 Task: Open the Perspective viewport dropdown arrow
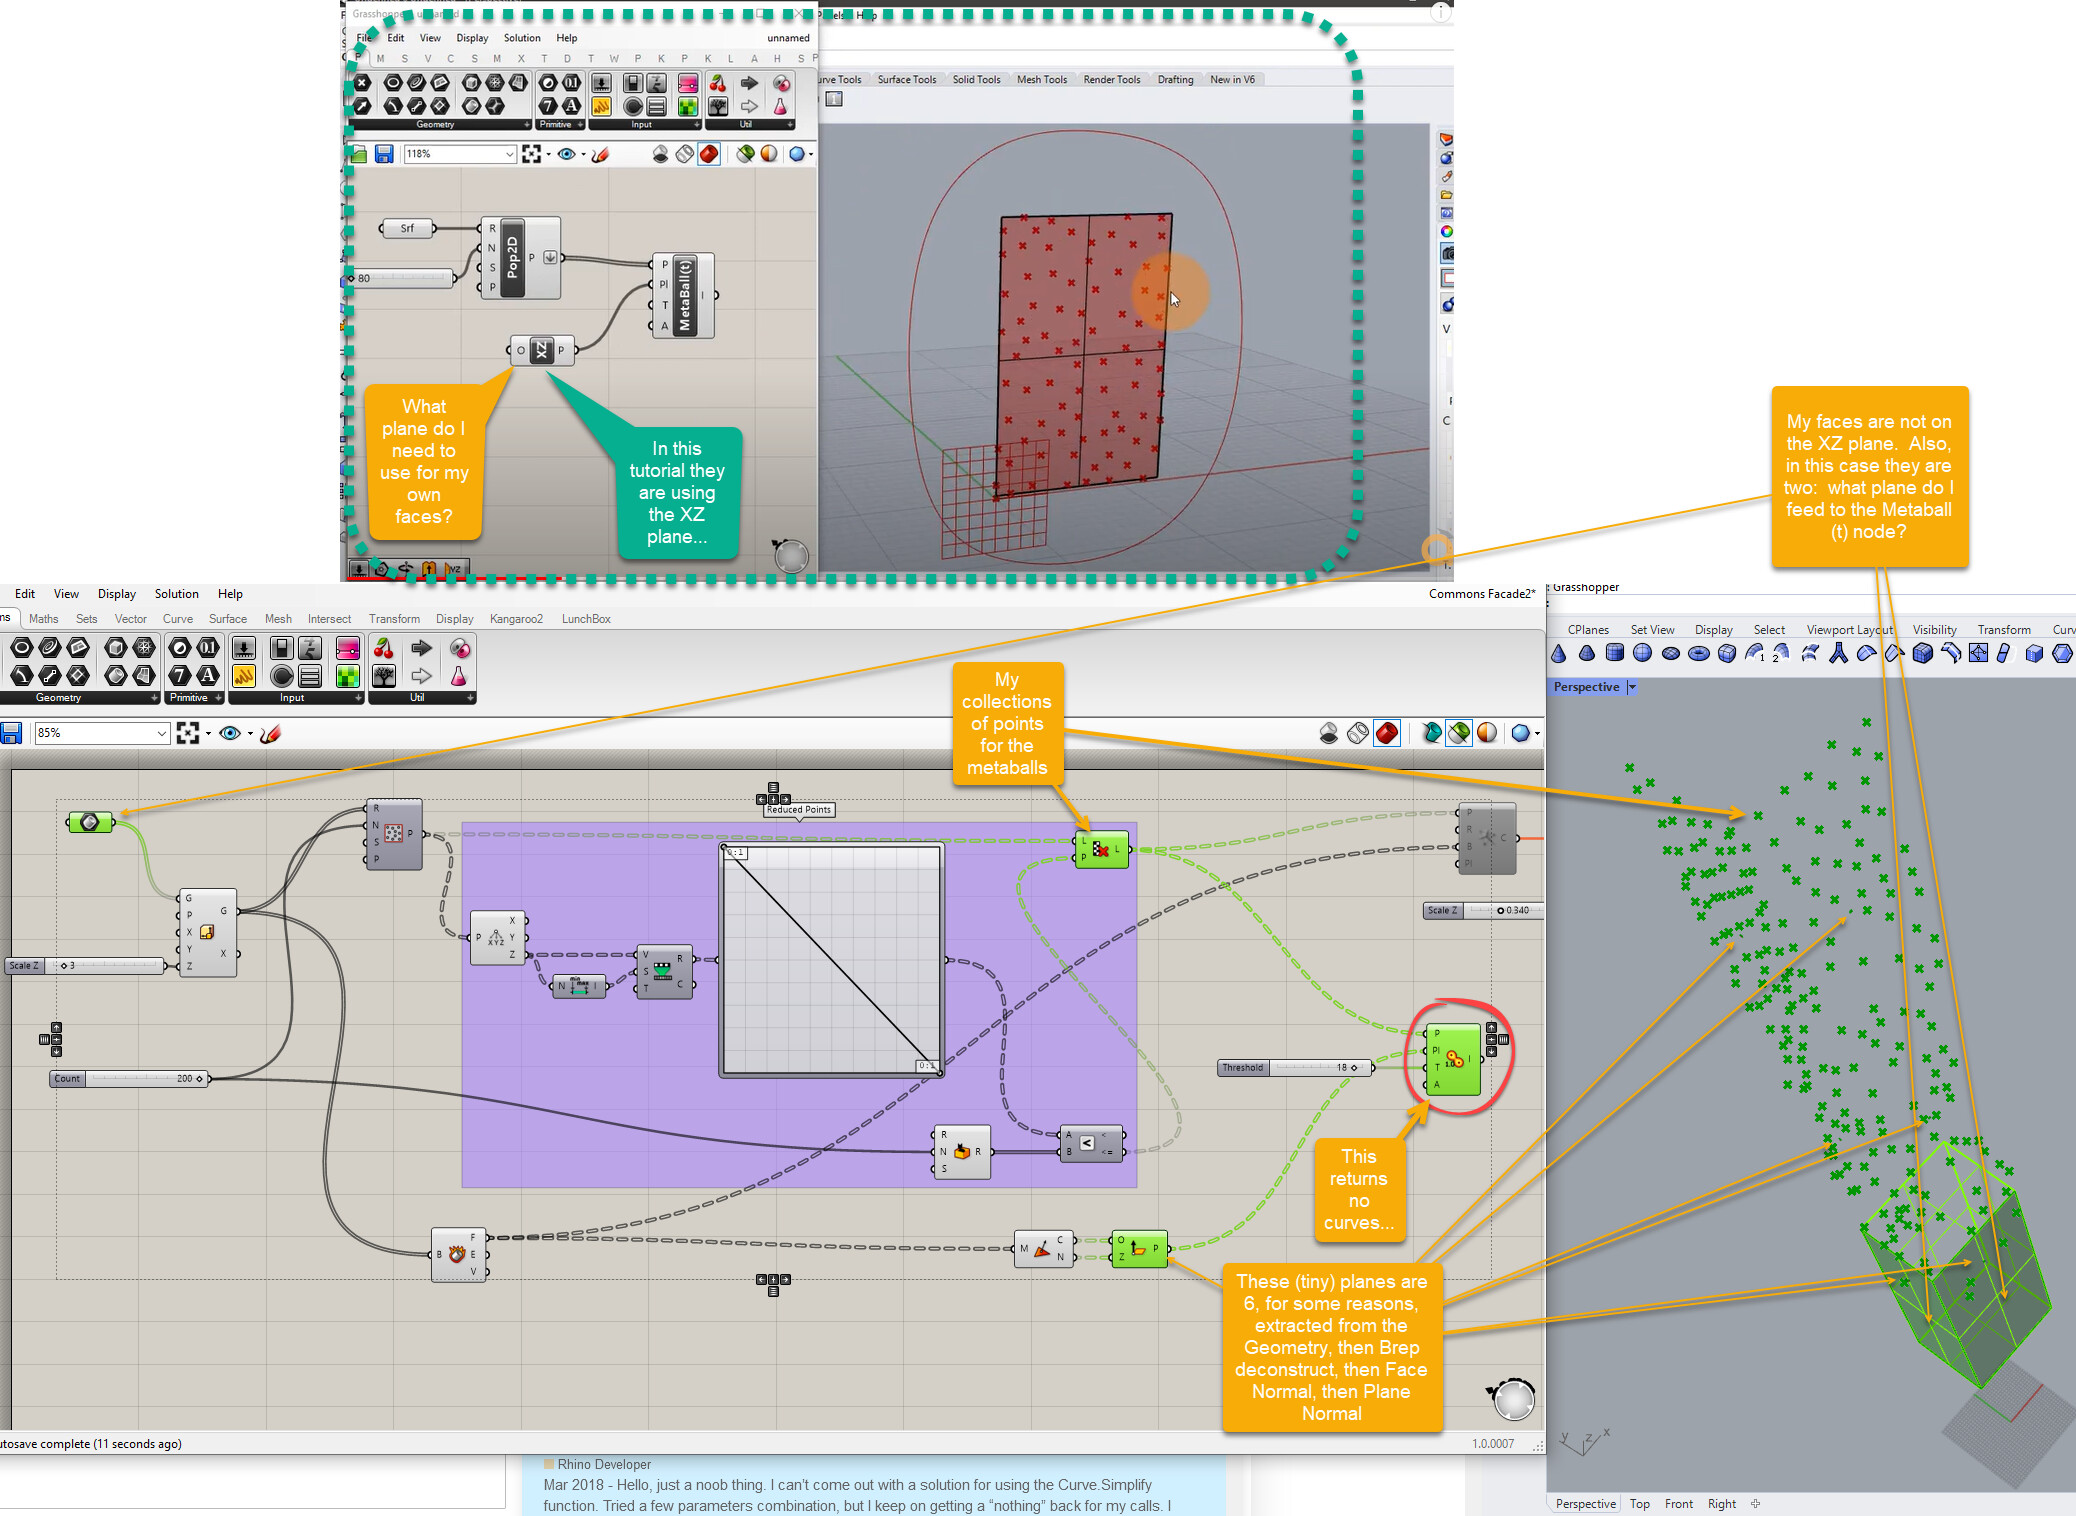1630,687
